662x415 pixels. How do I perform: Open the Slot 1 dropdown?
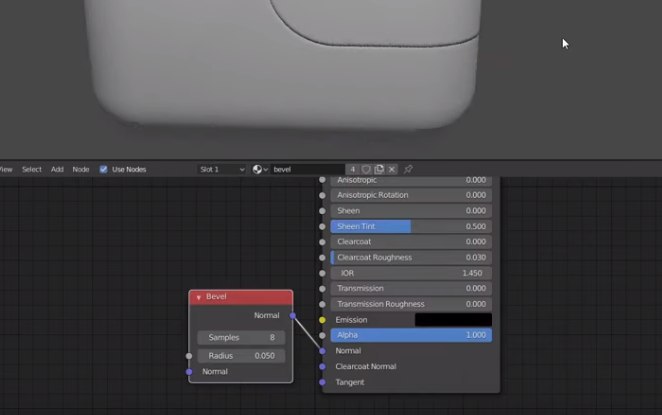[x=222, y=169]
